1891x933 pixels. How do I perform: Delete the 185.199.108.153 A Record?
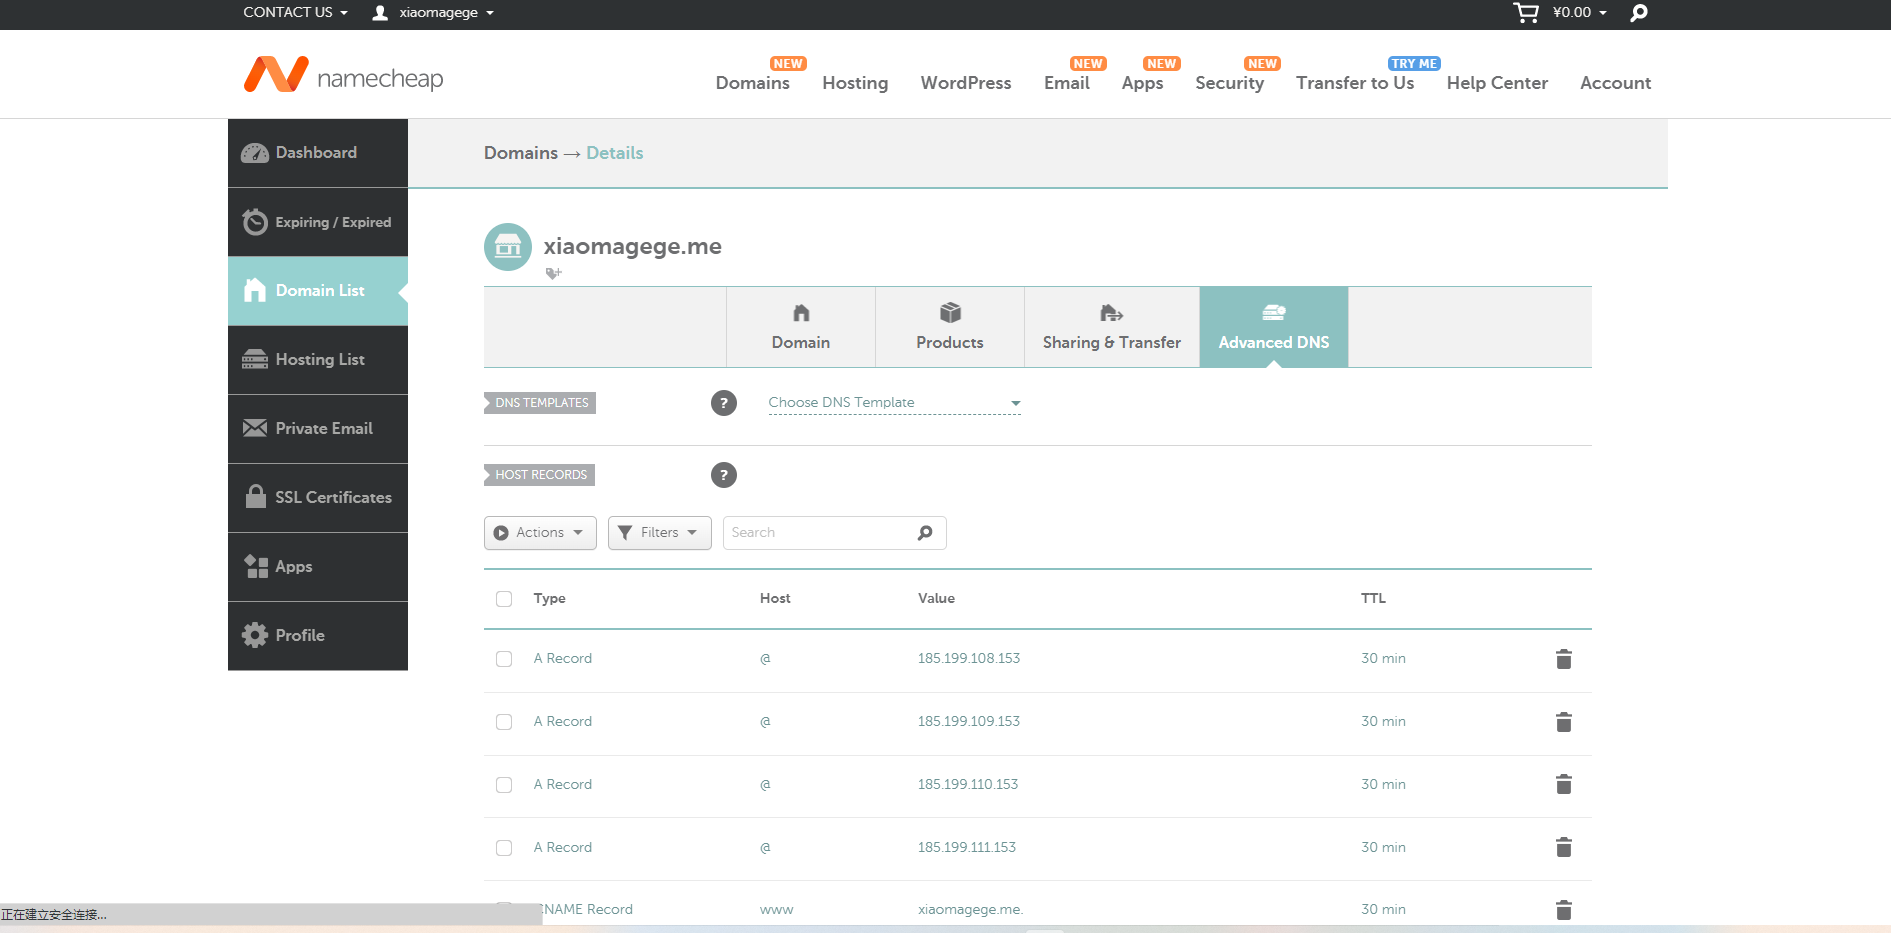1564,659
